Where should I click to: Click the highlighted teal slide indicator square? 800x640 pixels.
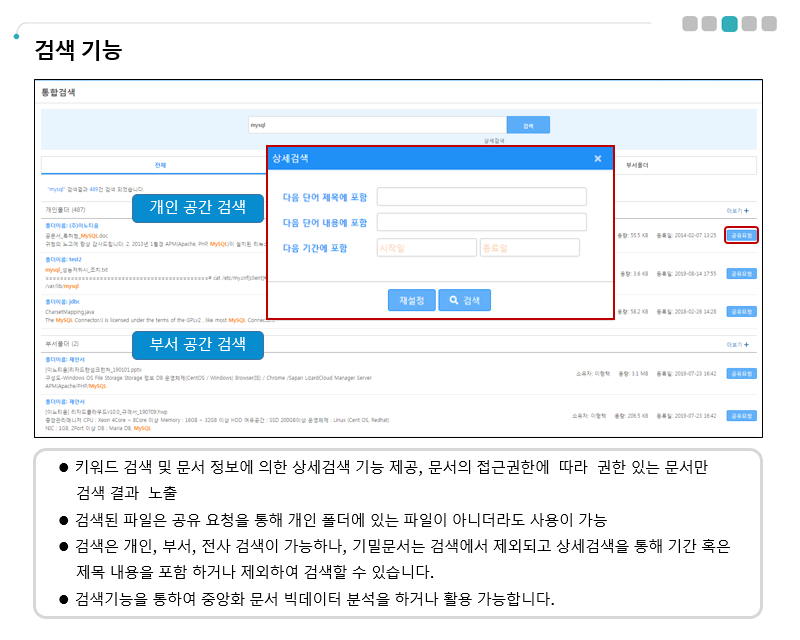point(729,24)
